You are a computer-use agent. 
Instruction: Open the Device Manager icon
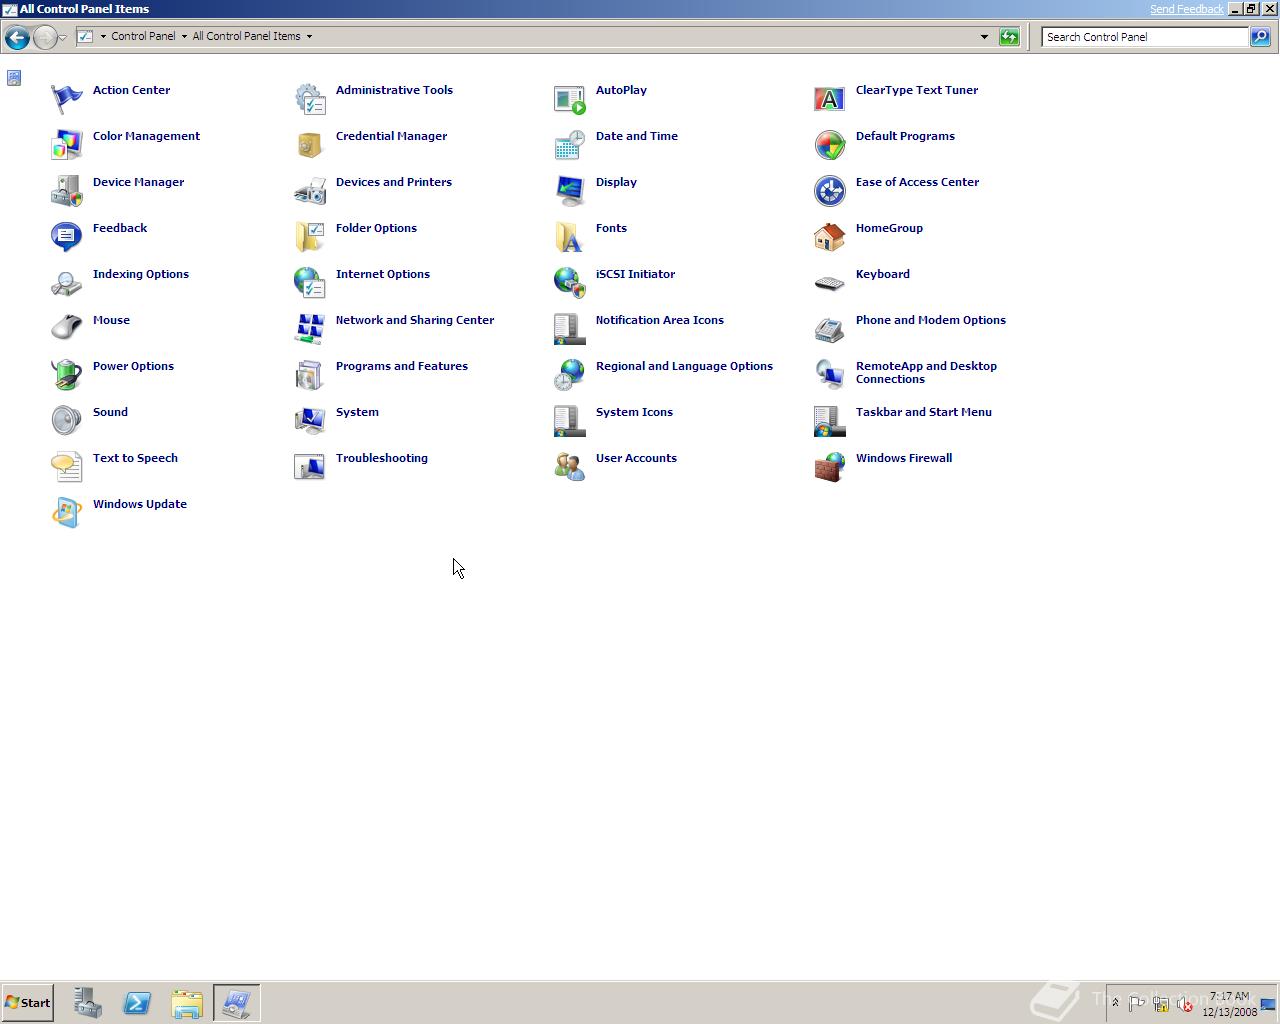[x=67, y=190]
